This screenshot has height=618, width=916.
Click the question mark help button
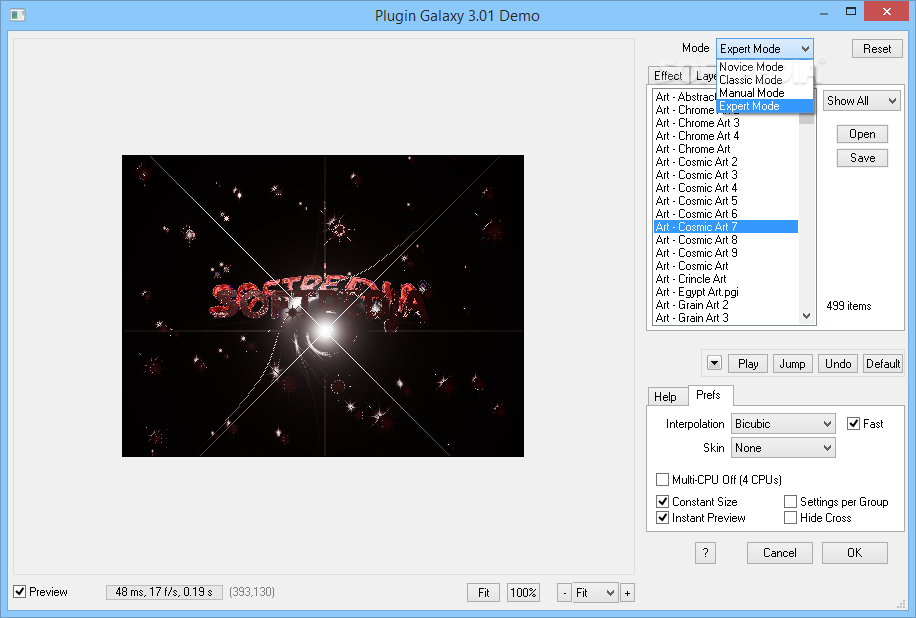coord(705,553)
